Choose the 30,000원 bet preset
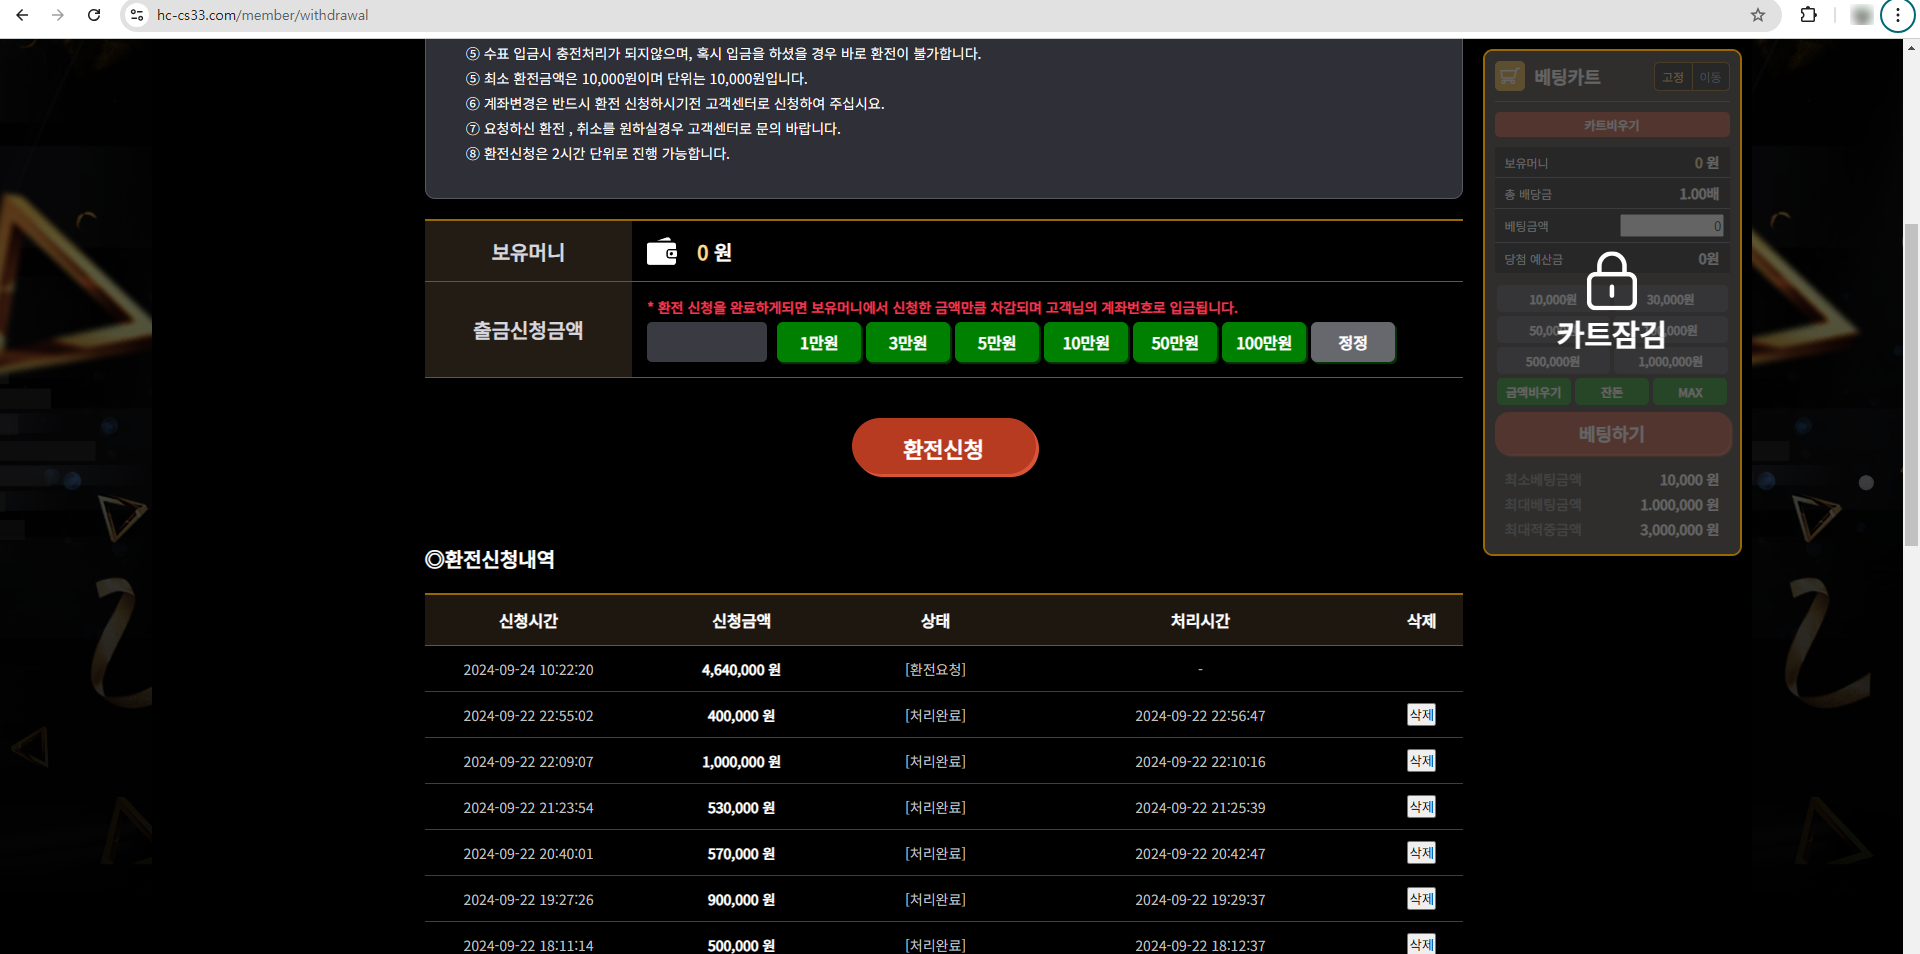The width and height of the screenshot is (1920, 954). [1670, 300]
